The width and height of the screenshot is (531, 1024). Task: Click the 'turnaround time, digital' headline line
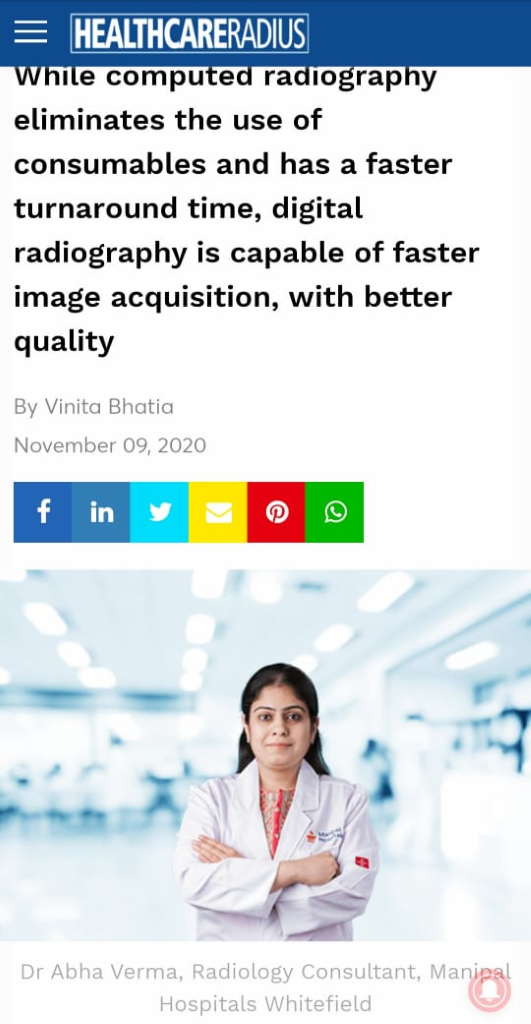tap(188, 208)
